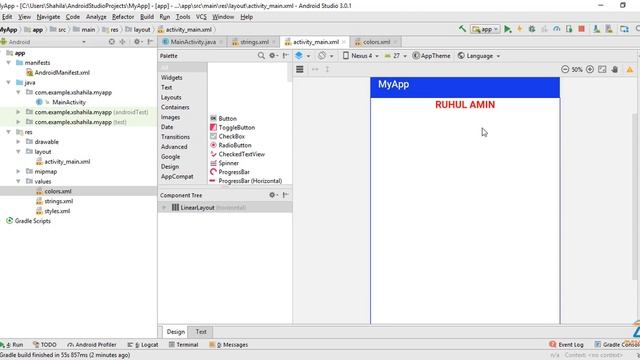This screenshot has height=360, width=640.
Task: Pick CheckBox from the Palette list
Action: 227,136
